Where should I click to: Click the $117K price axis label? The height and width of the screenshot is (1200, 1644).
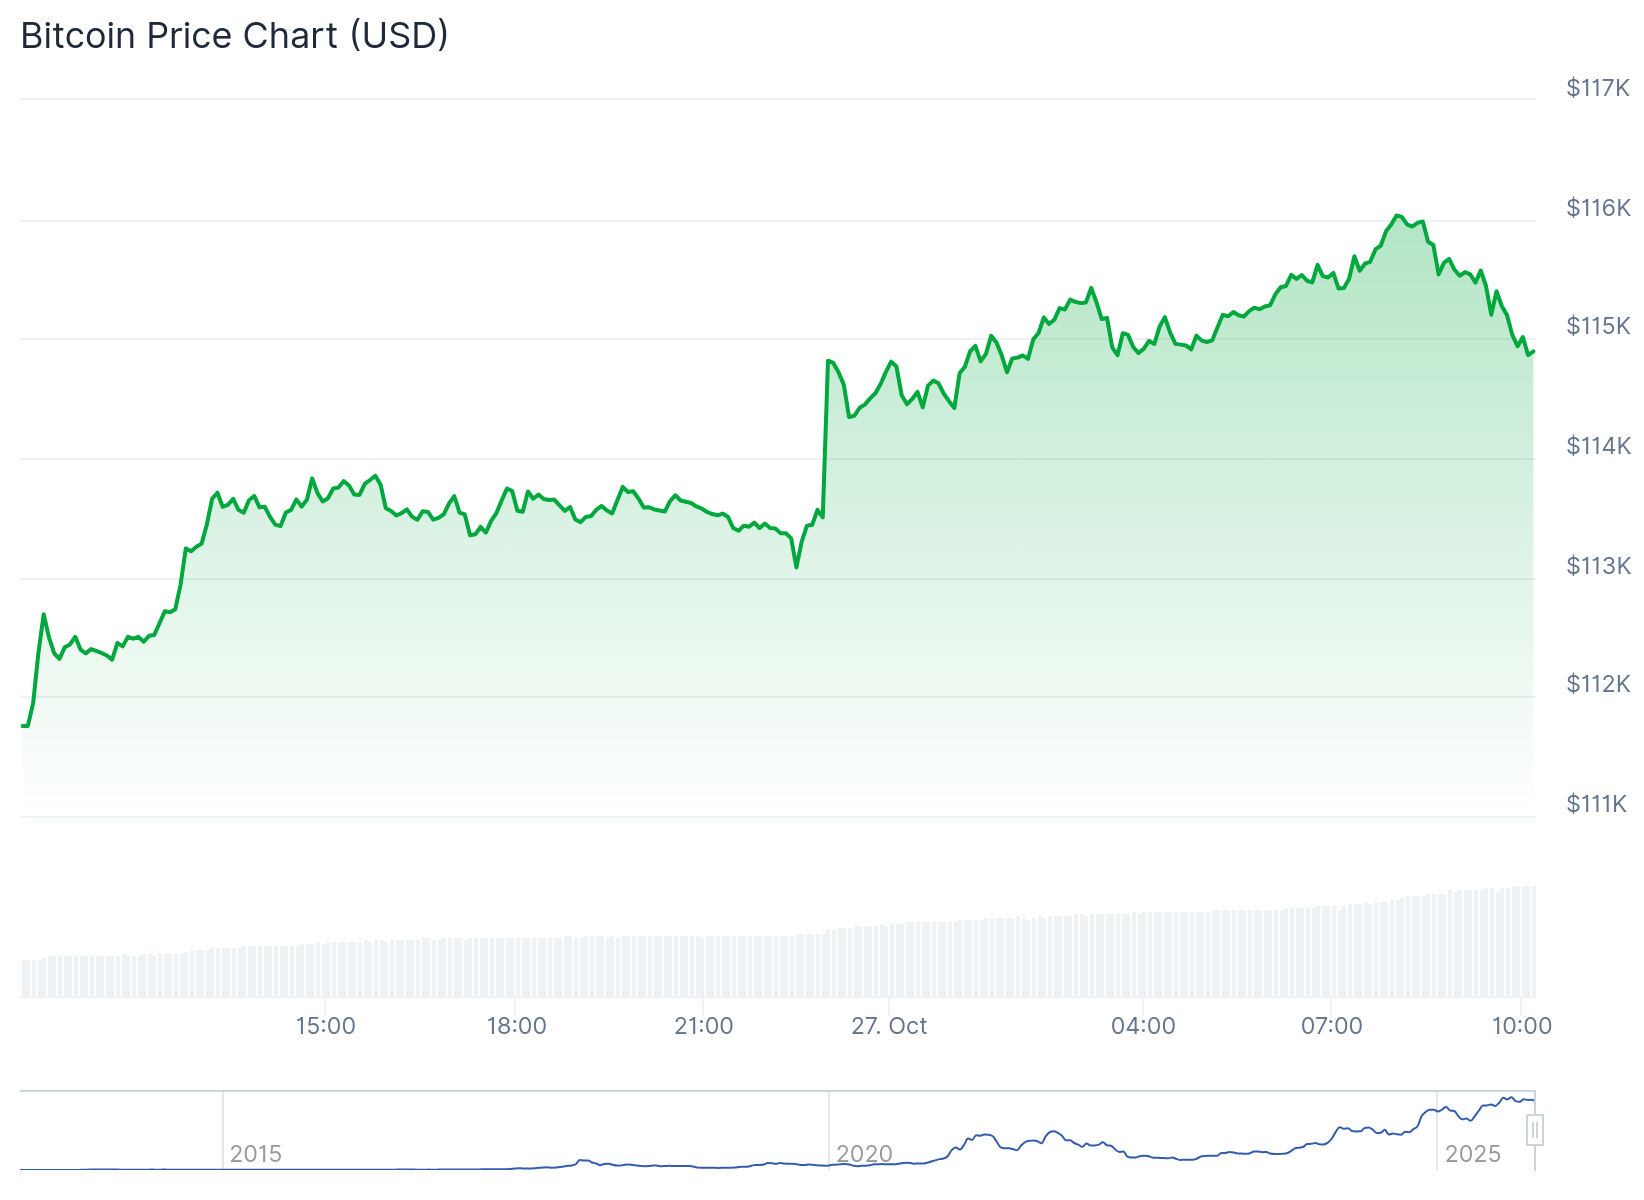(1597, 88)
